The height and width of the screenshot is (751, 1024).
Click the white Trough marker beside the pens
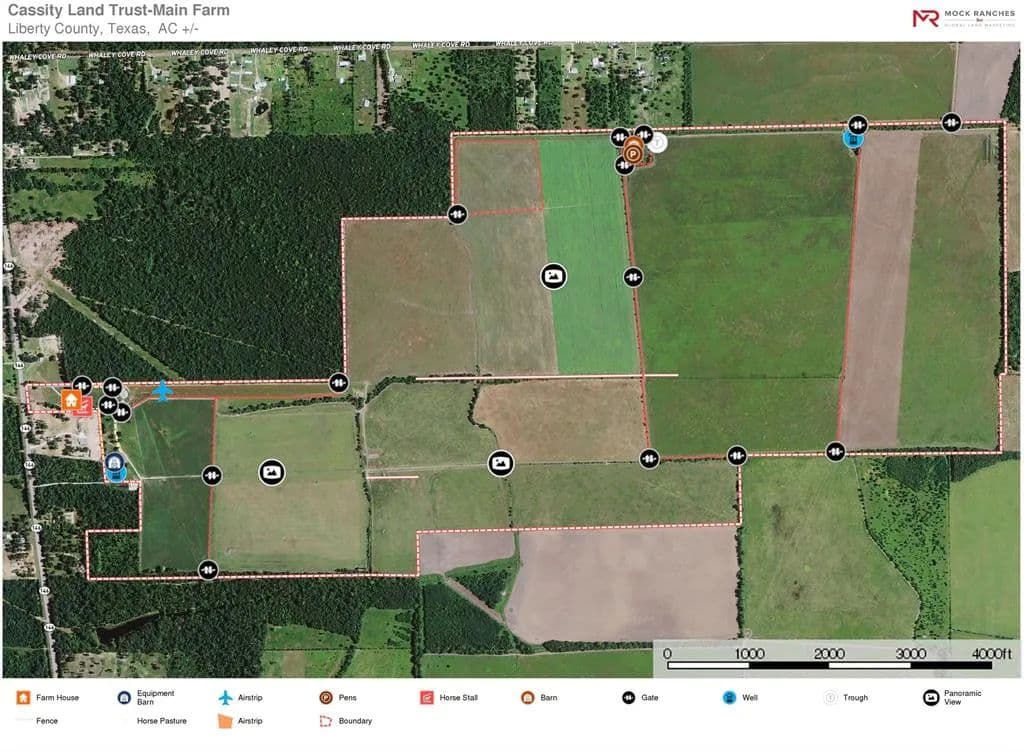click(x=657, y=142)
